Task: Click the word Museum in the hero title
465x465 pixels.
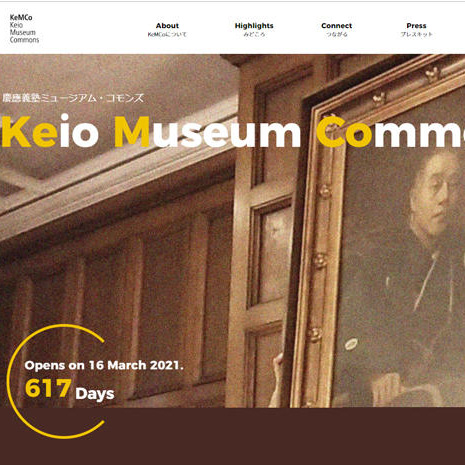Action: click(x=208, y=132)
